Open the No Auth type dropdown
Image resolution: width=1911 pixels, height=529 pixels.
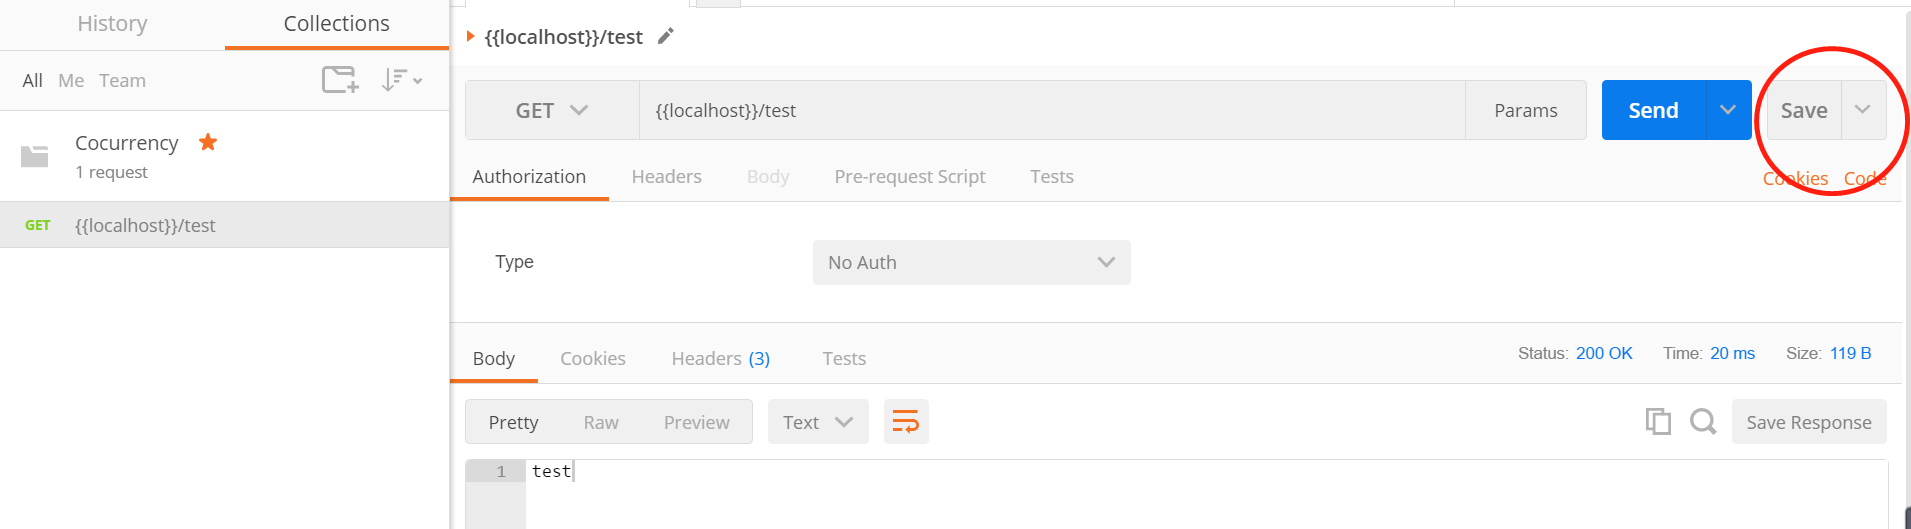(x=972, y=262)
